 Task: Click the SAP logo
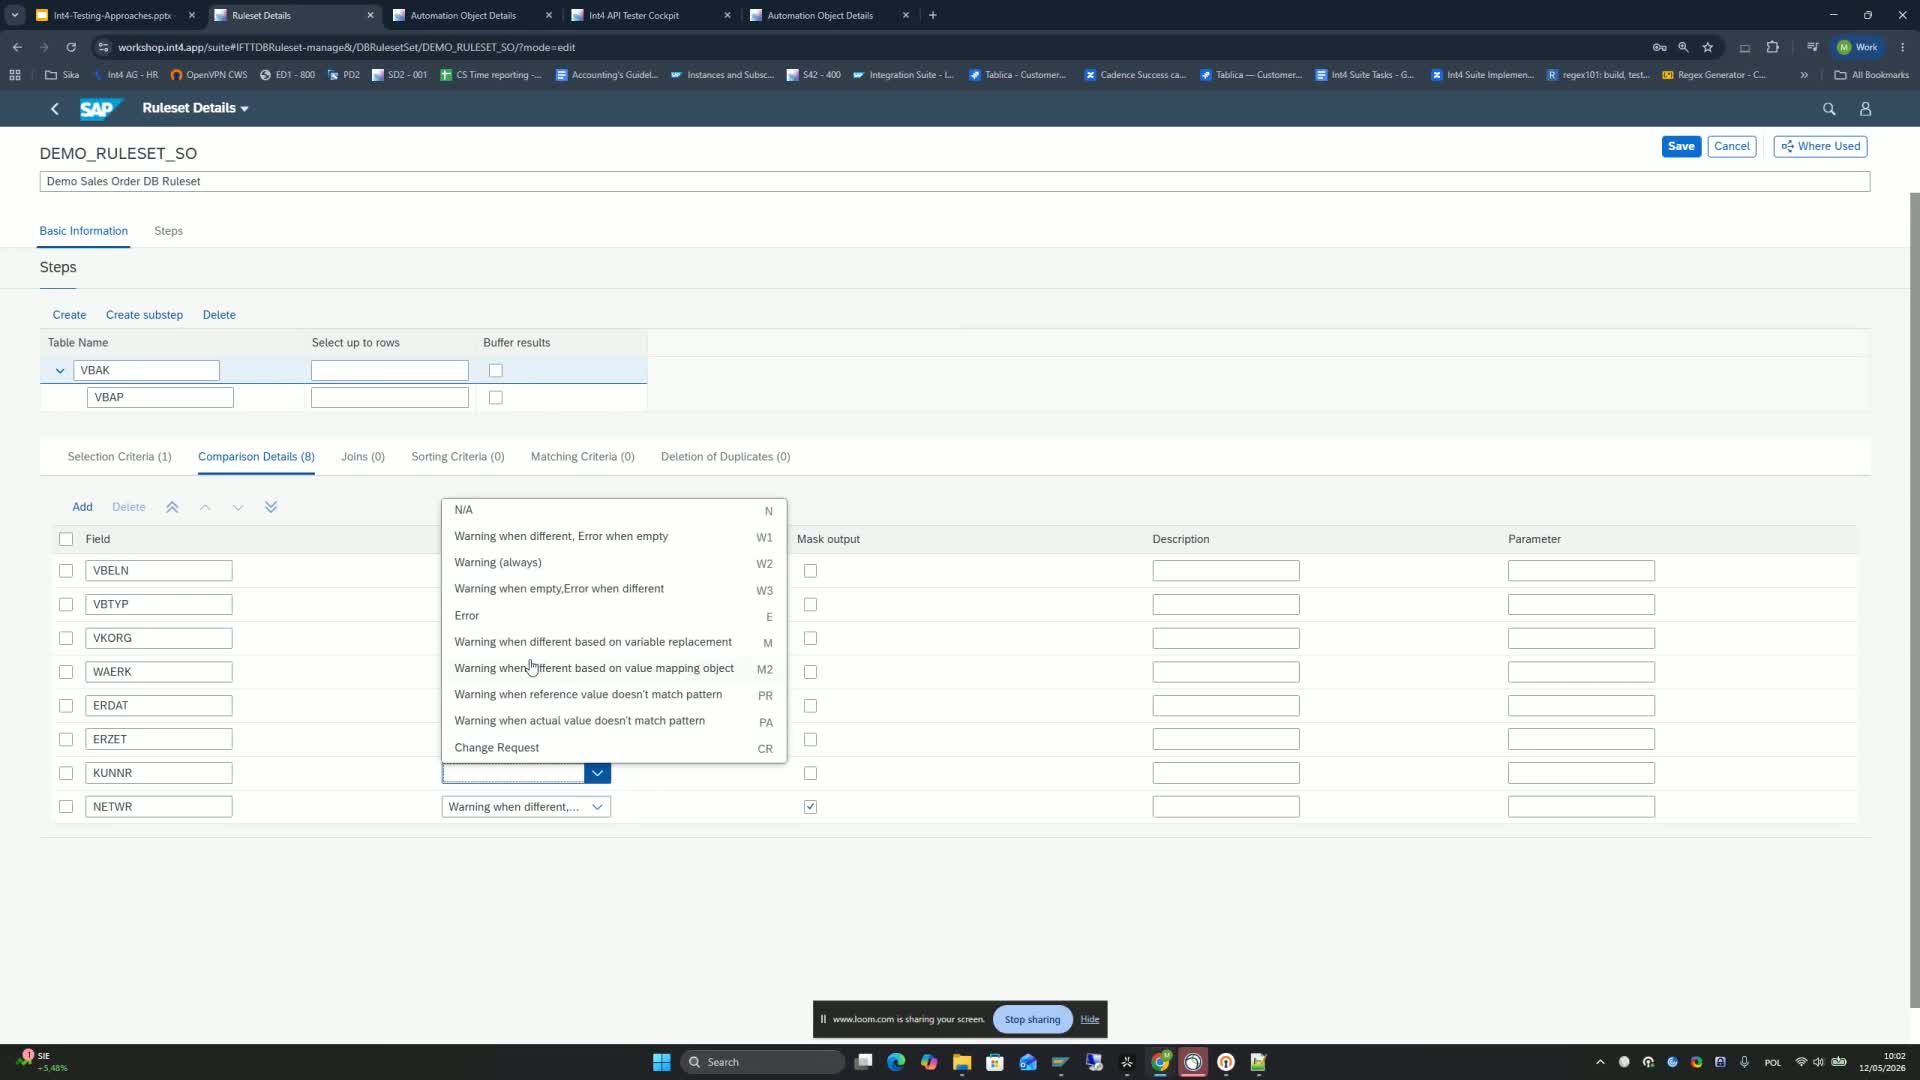click(100, 109)
